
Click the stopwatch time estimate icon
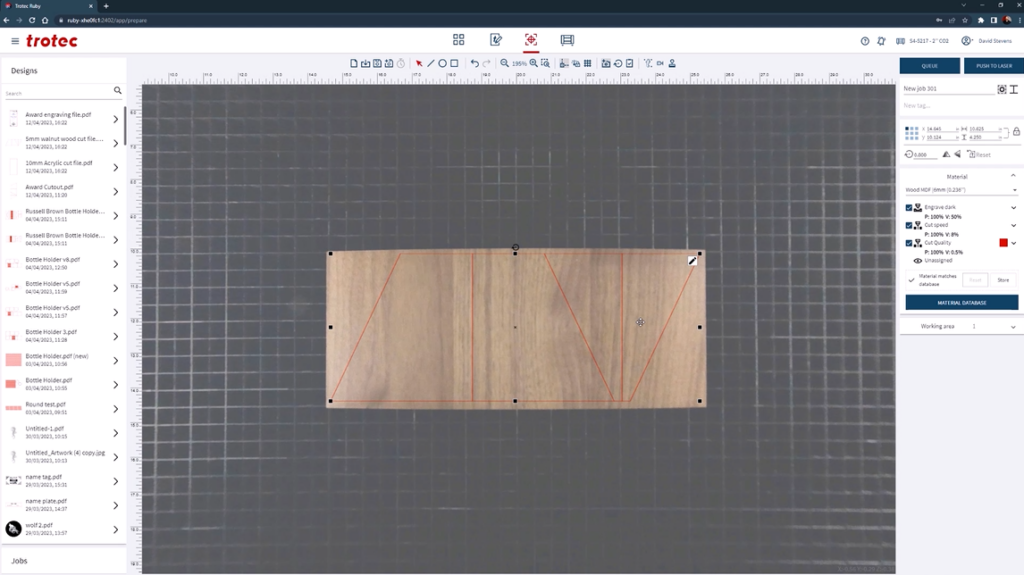401,63
